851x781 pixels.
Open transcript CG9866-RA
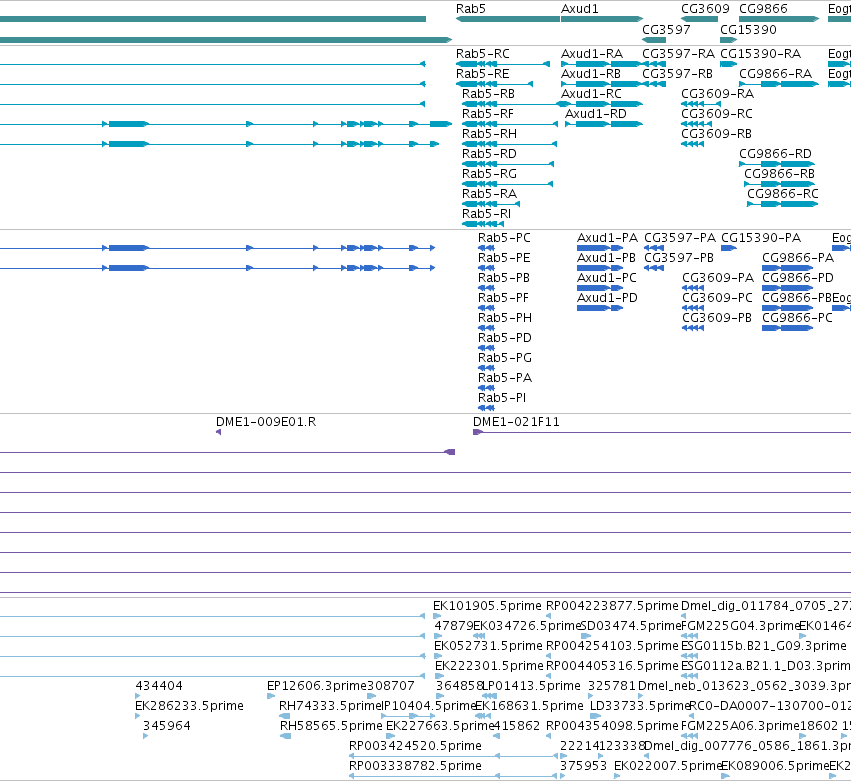pos(776,74)
